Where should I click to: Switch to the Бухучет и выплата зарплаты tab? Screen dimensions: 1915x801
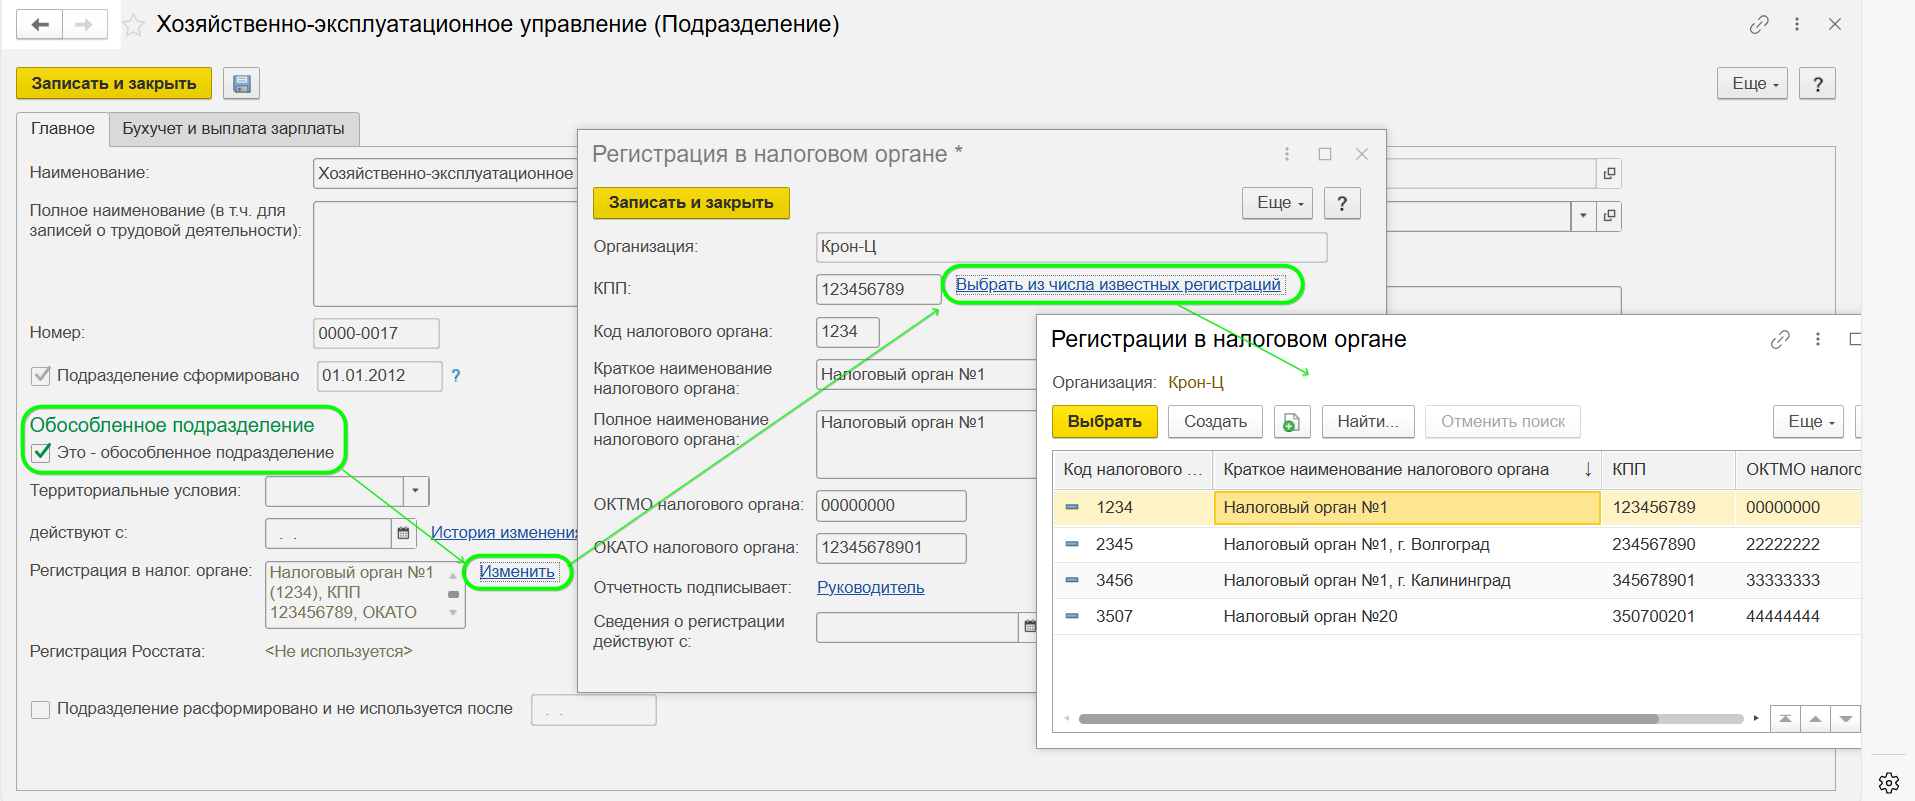pyautogui.click(x=233, y=129)
